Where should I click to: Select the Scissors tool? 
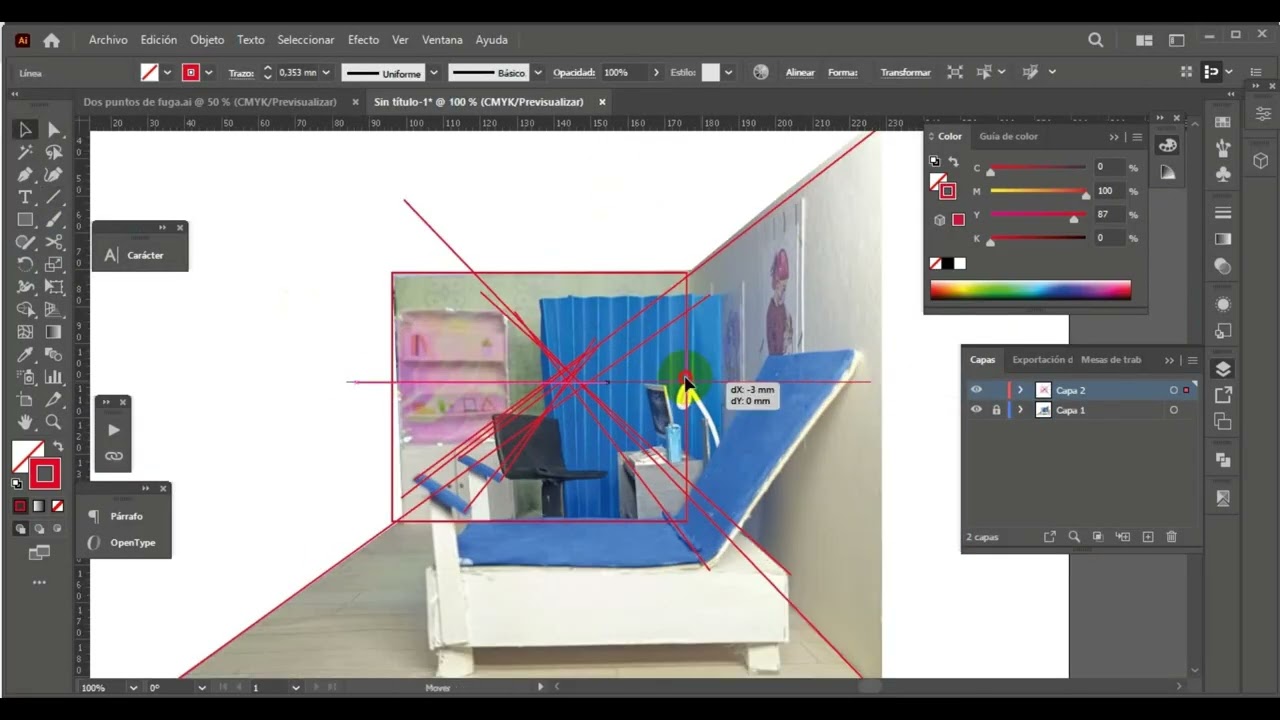point(54,242)
